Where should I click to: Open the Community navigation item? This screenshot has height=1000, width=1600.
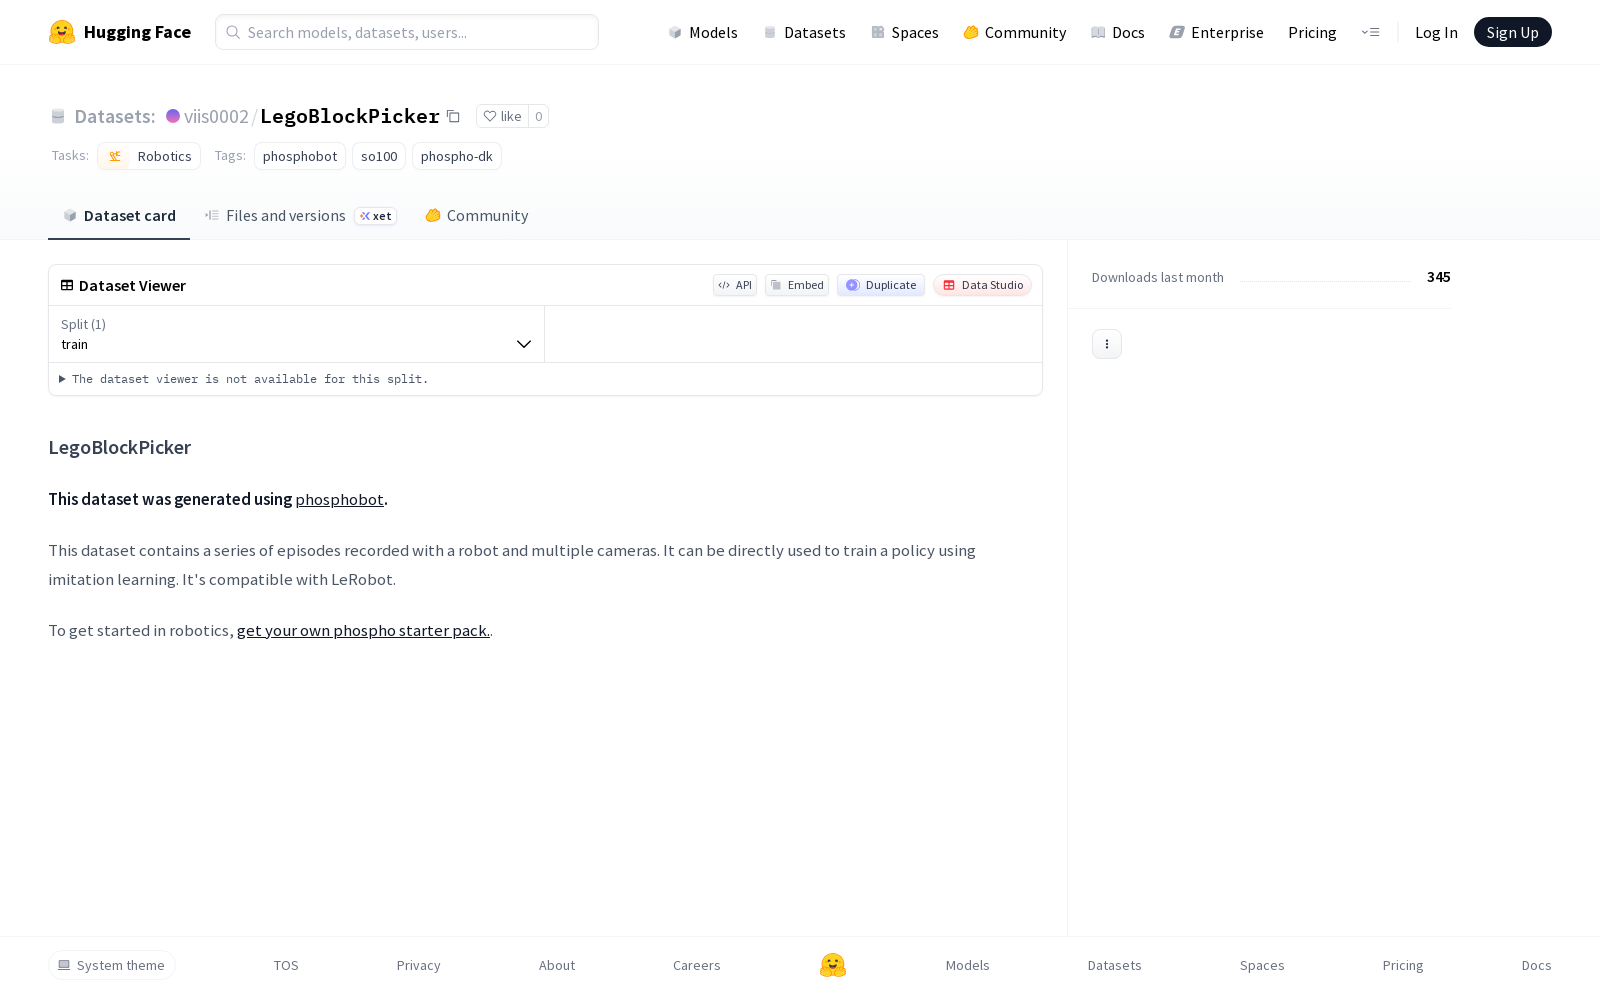coord(1014,32)
